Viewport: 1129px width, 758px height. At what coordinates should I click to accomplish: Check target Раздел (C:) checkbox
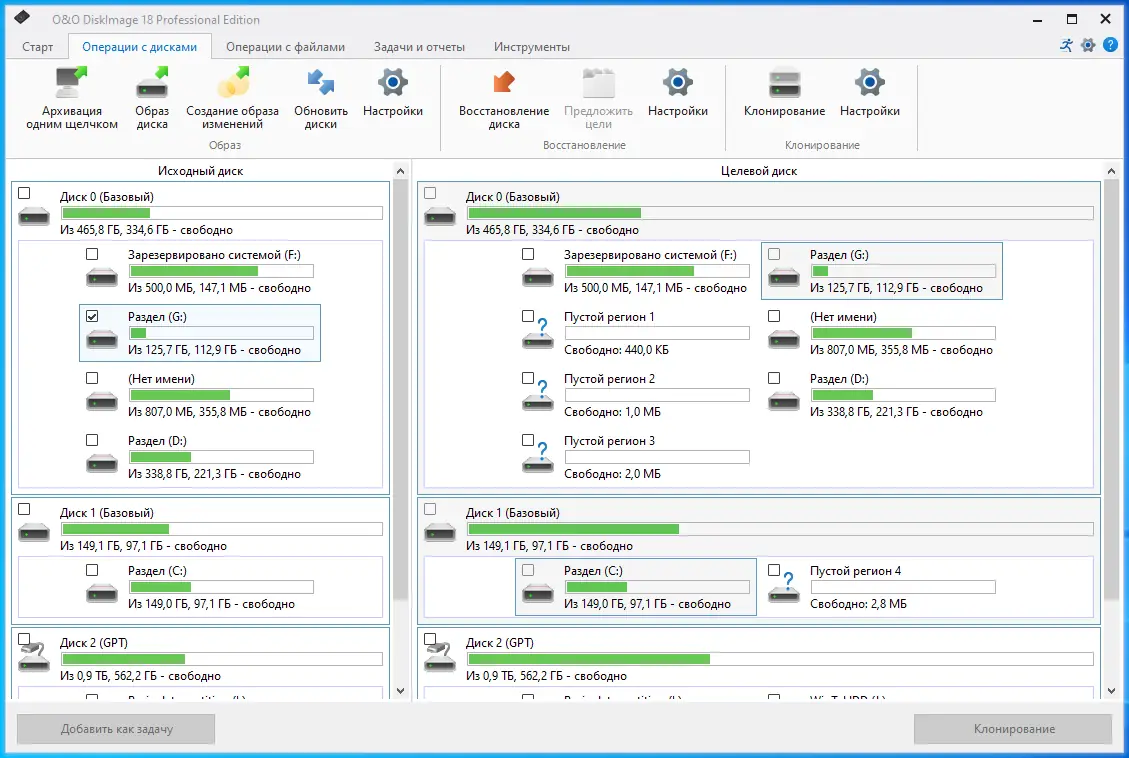coord(528,570)
